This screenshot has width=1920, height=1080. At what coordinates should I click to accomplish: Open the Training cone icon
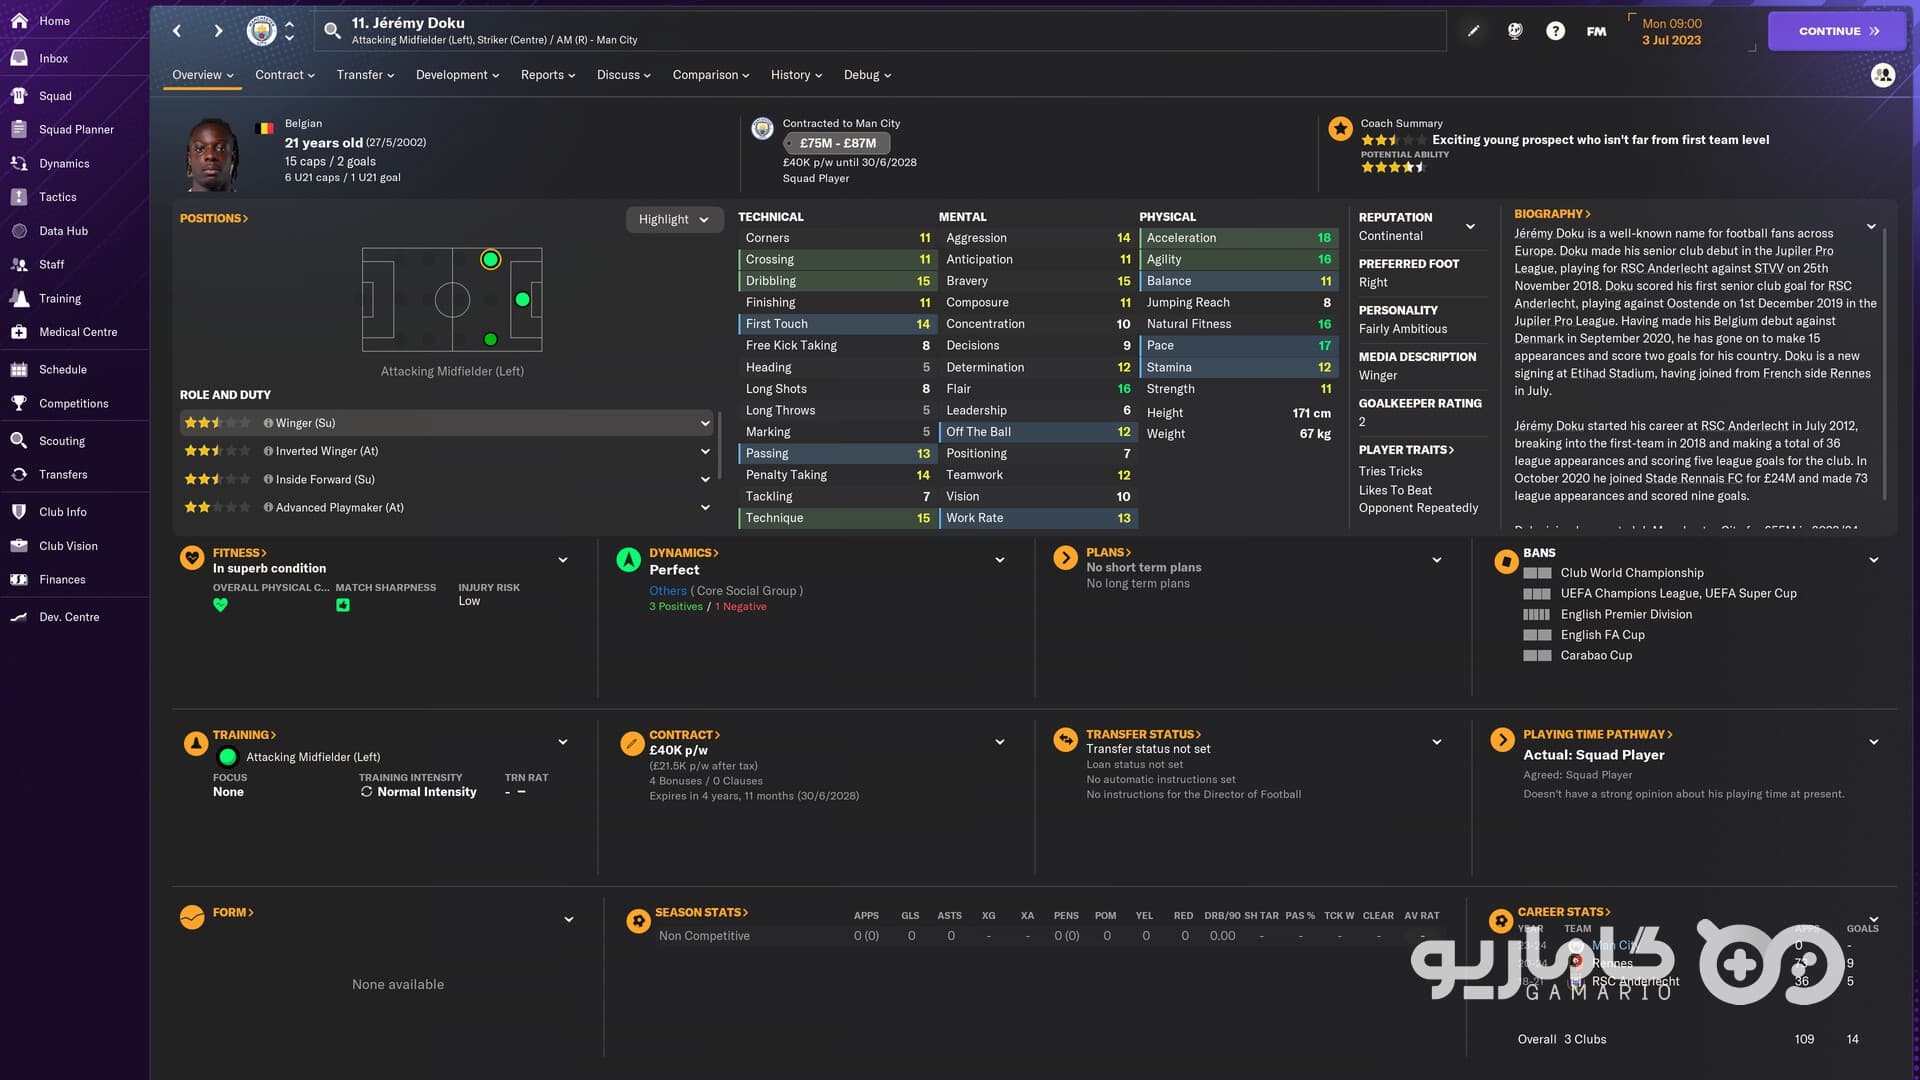point(19,298)
